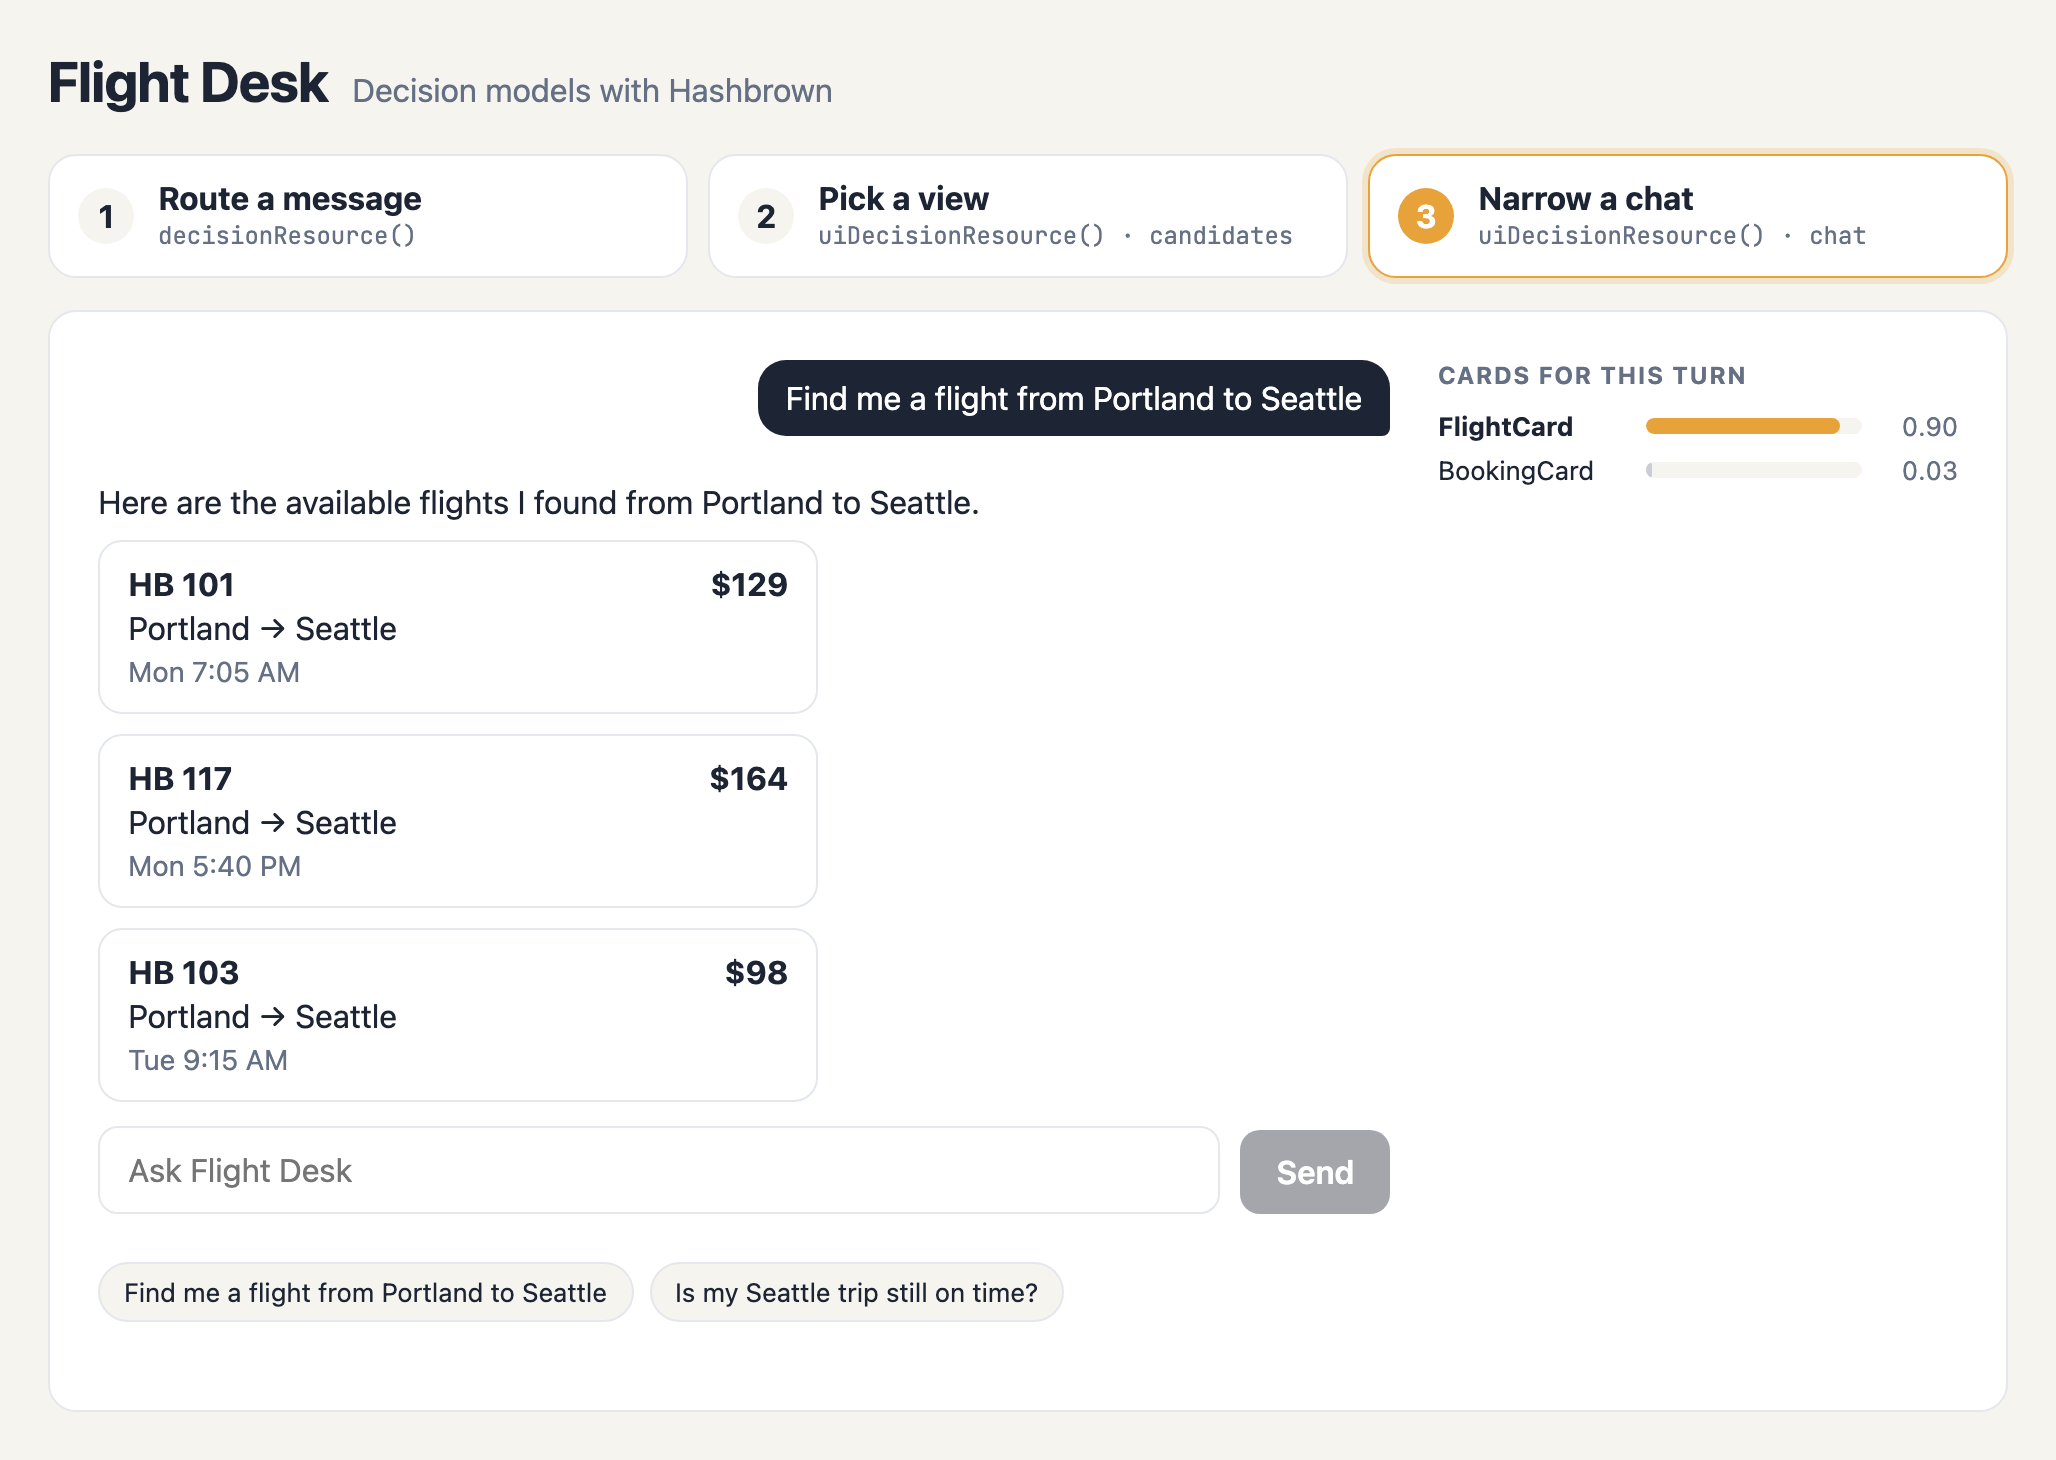The height and width of the screenshot is (1460, 2056).
Task: Click the orange step 3 badge
Action: tap(1426, 216)
